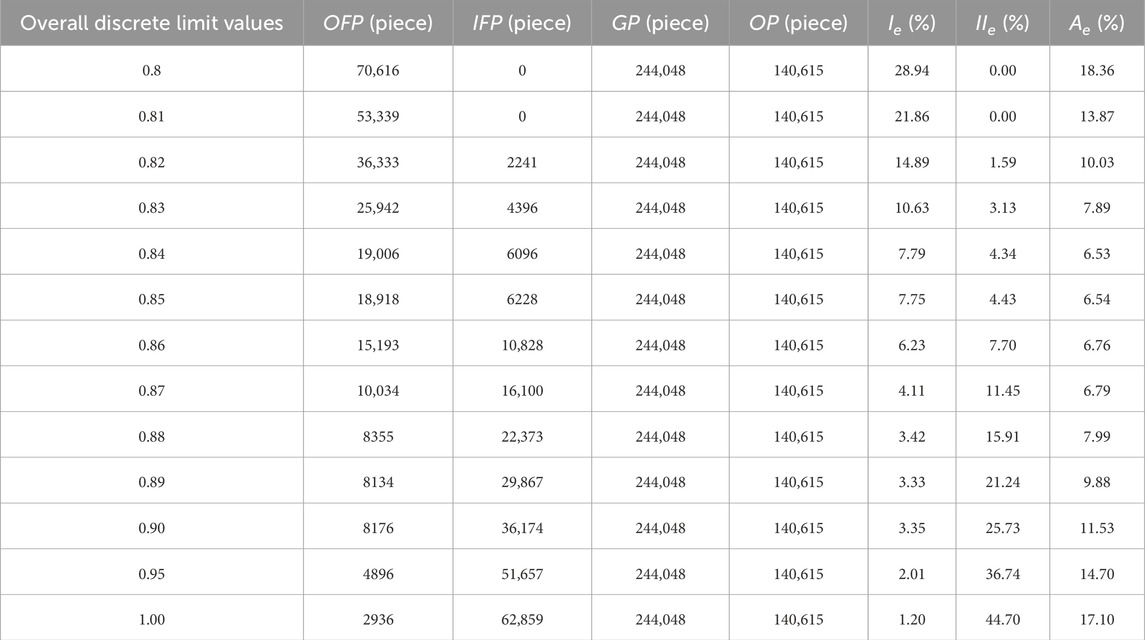
Task: Click the 'Overall discrete limit values' column header
Action: click(x=151, y=23)
